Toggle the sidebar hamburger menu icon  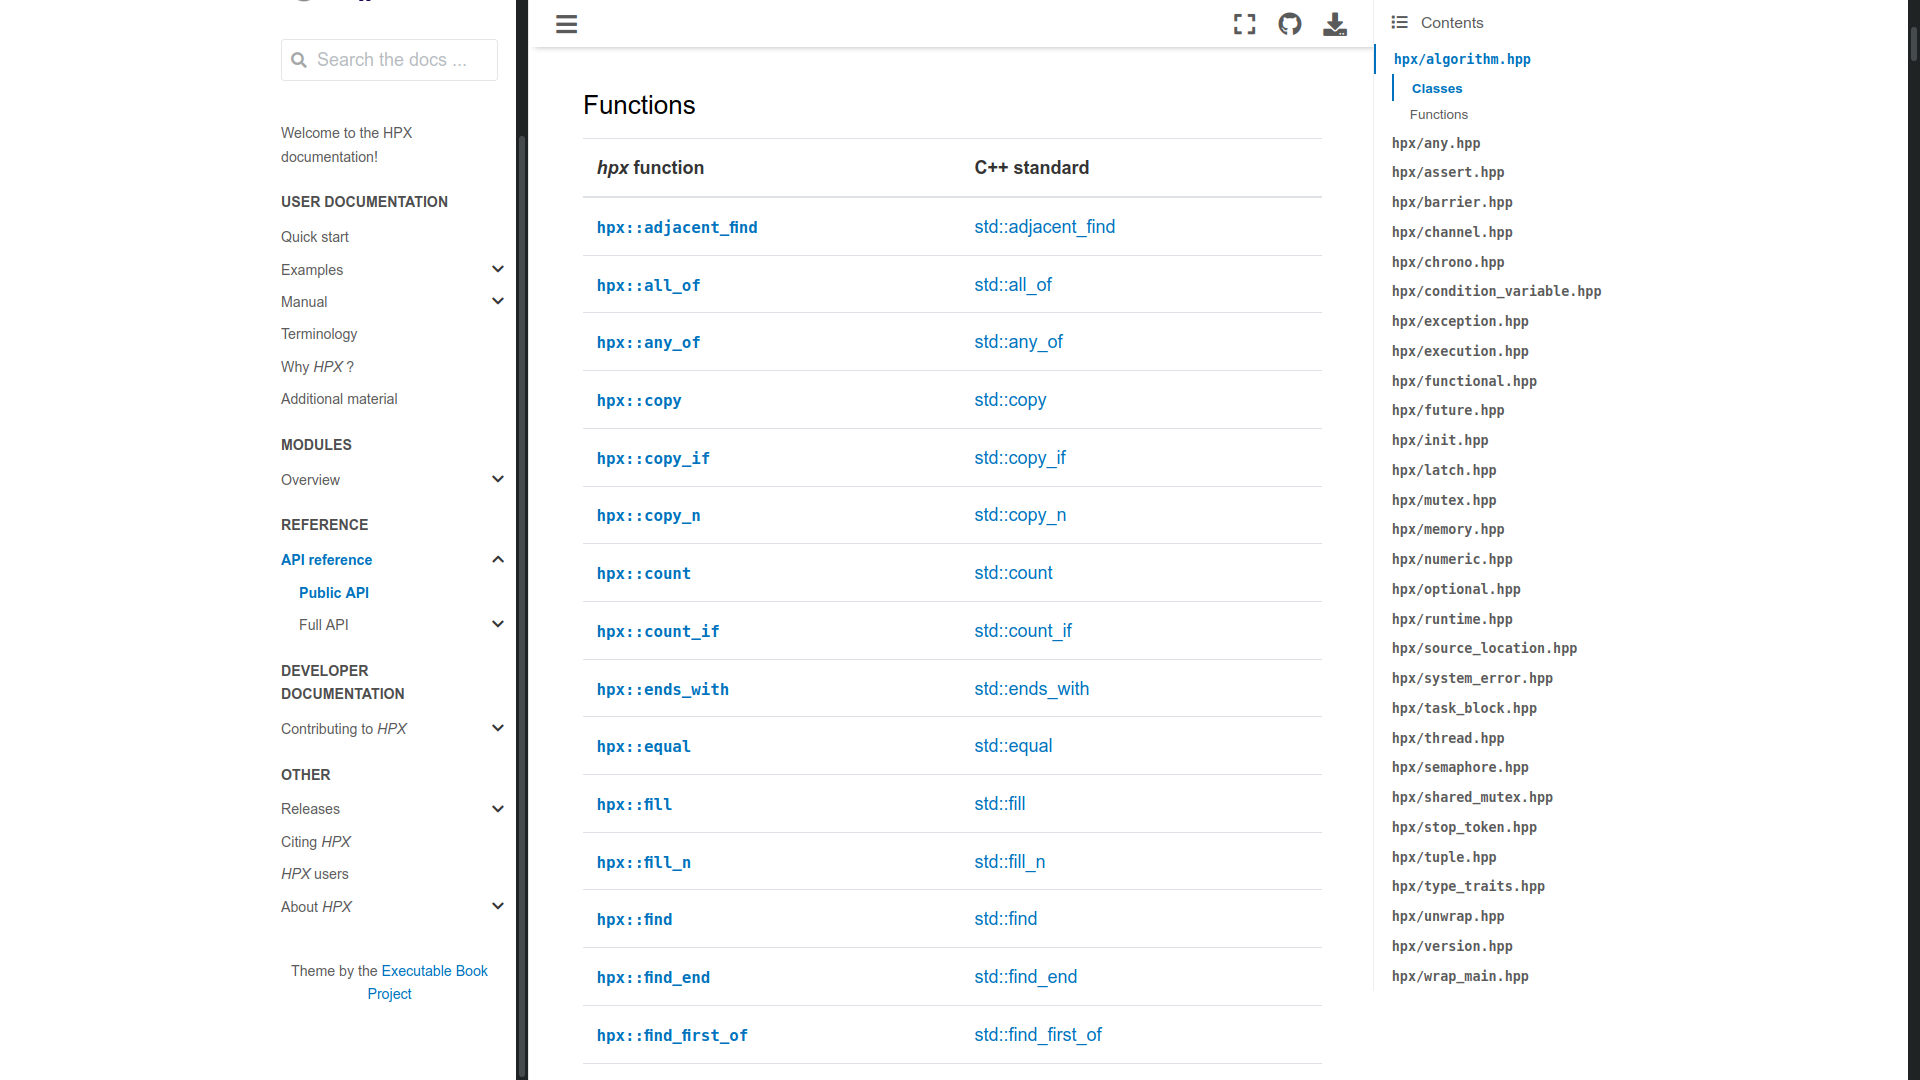(x=566, y=24)
